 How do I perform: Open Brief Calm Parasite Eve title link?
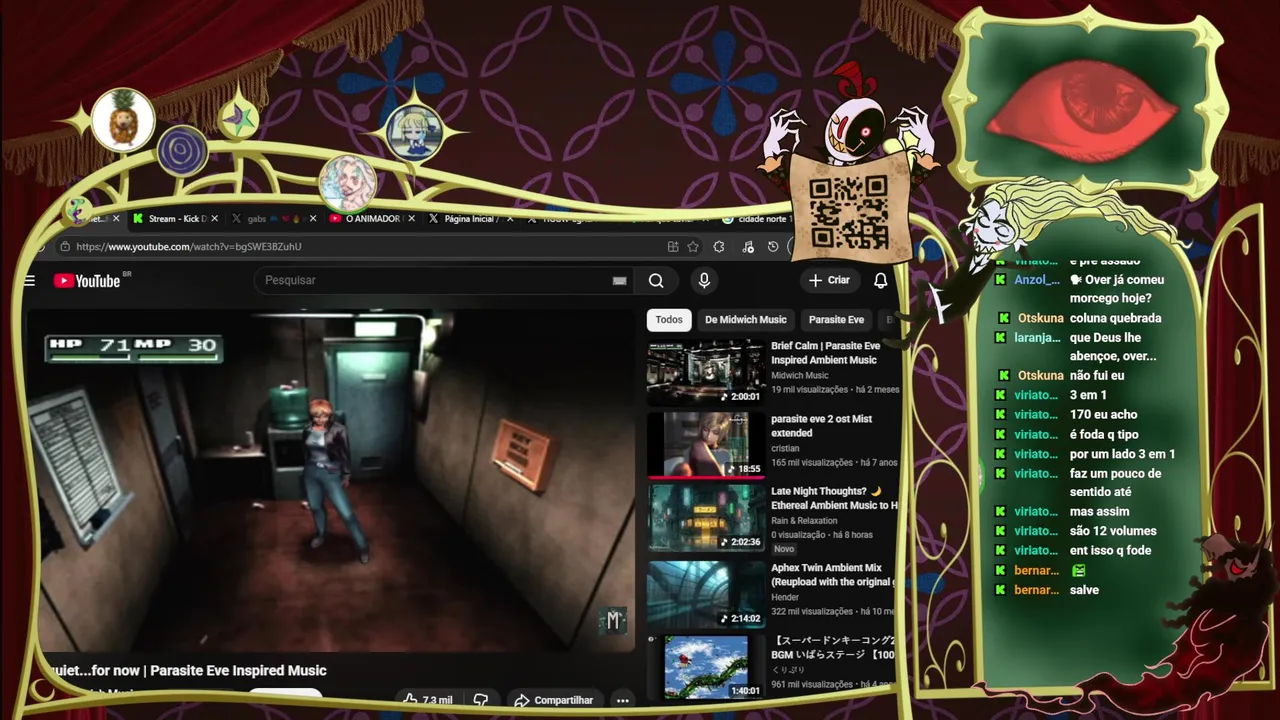pyautogui.click(x=825, y=353)
